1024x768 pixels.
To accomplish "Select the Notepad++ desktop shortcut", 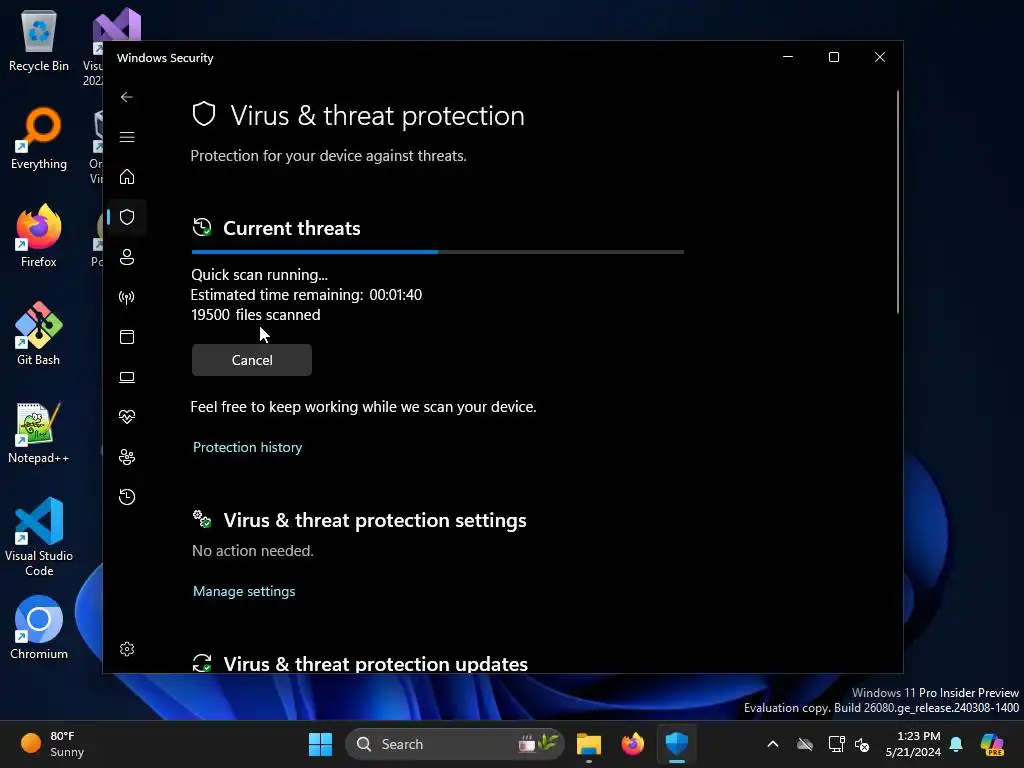I will point(39,432).
